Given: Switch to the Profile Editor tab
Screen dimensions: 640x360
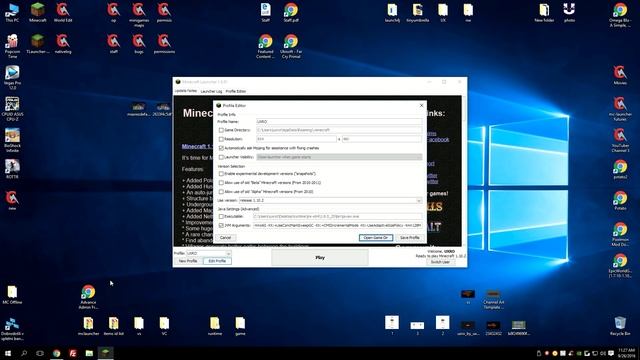Looking at the screenshot, I should [x=236, y=91].
